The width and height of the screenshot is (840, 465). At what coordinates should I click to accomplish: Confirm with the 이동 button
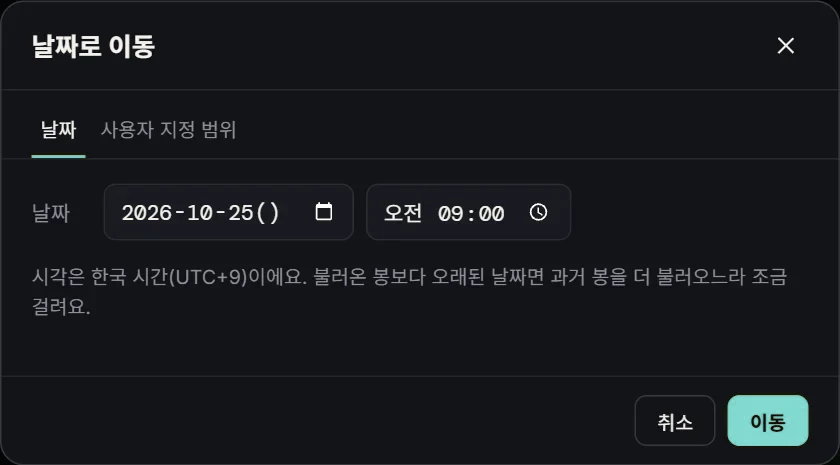(768, 421)
